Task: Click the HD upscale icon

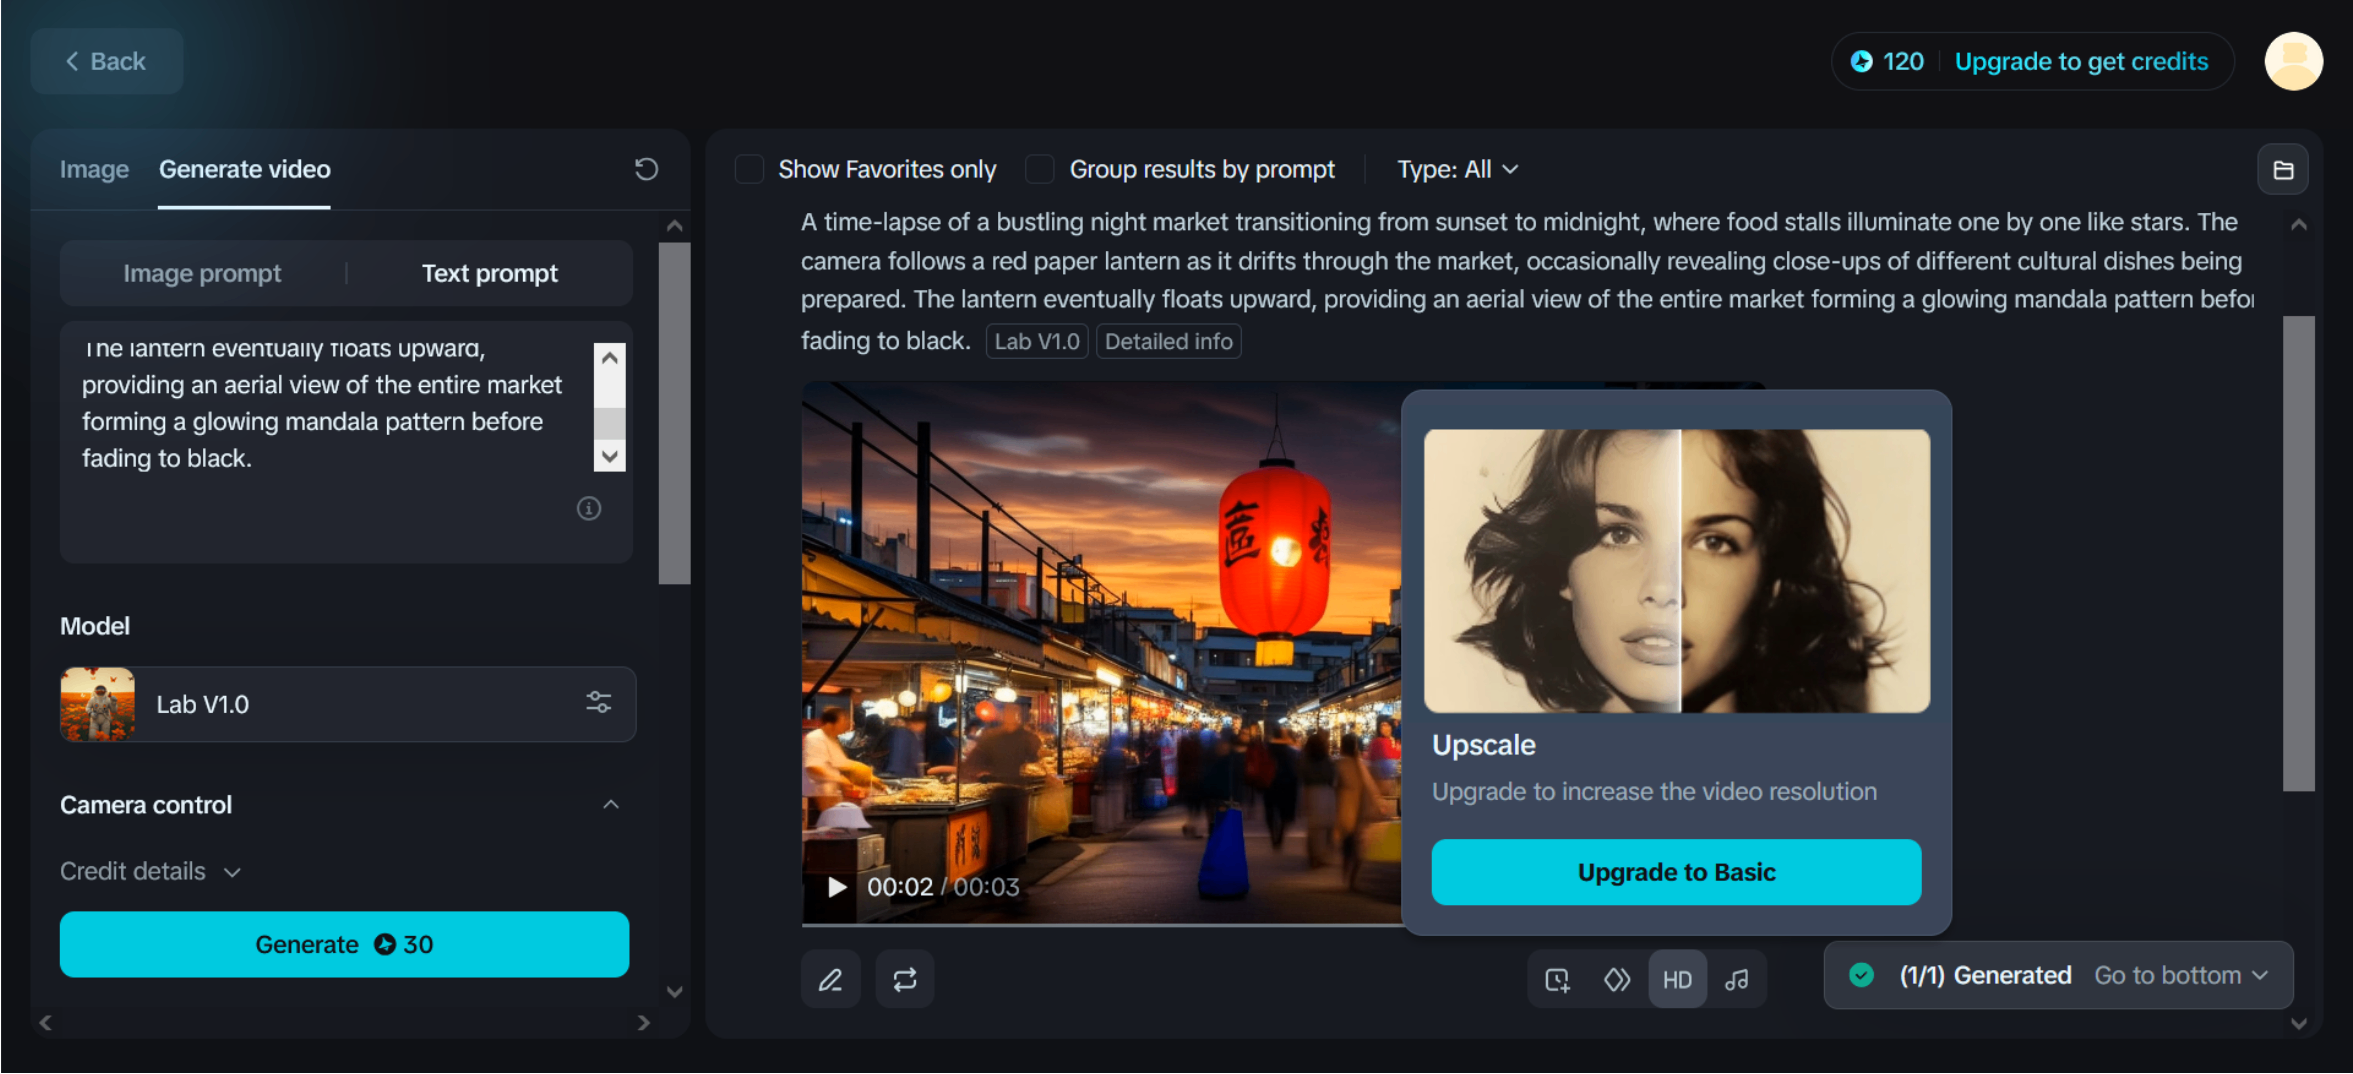Action: click(1677, 980)
